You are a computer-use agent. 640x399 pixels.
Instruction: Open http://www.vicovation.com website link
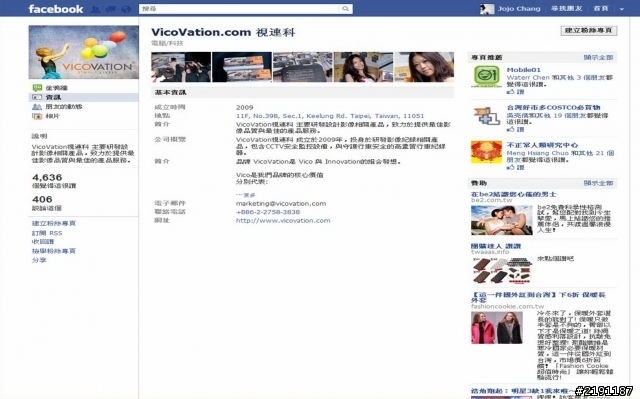click(283, 221)
